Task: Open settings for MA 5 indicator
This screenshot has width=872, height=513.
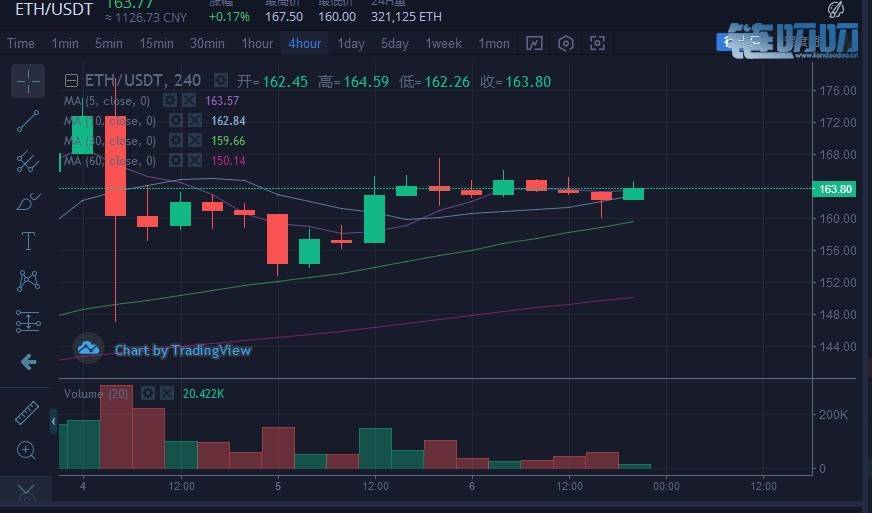Action: (170, 101)
